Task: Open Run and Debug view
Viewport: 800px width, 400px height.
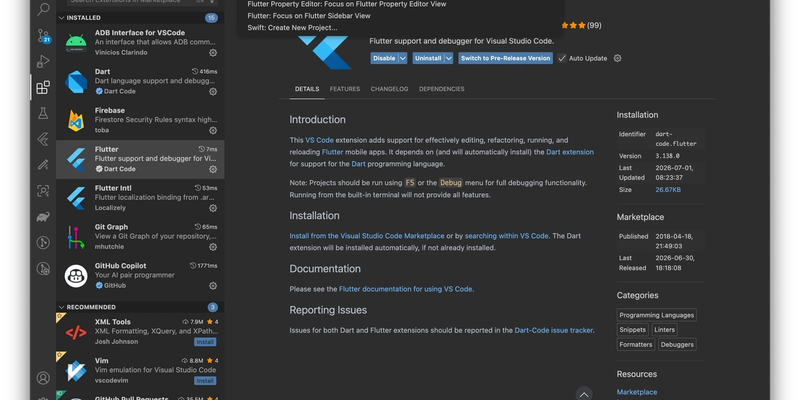Action: [43, 62]
